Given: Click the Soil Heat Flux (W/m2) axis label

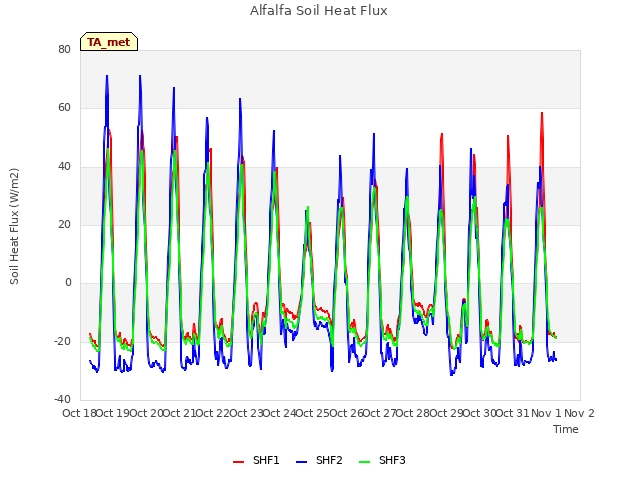Looking at the screenshot, I should [x=14, y=226].
